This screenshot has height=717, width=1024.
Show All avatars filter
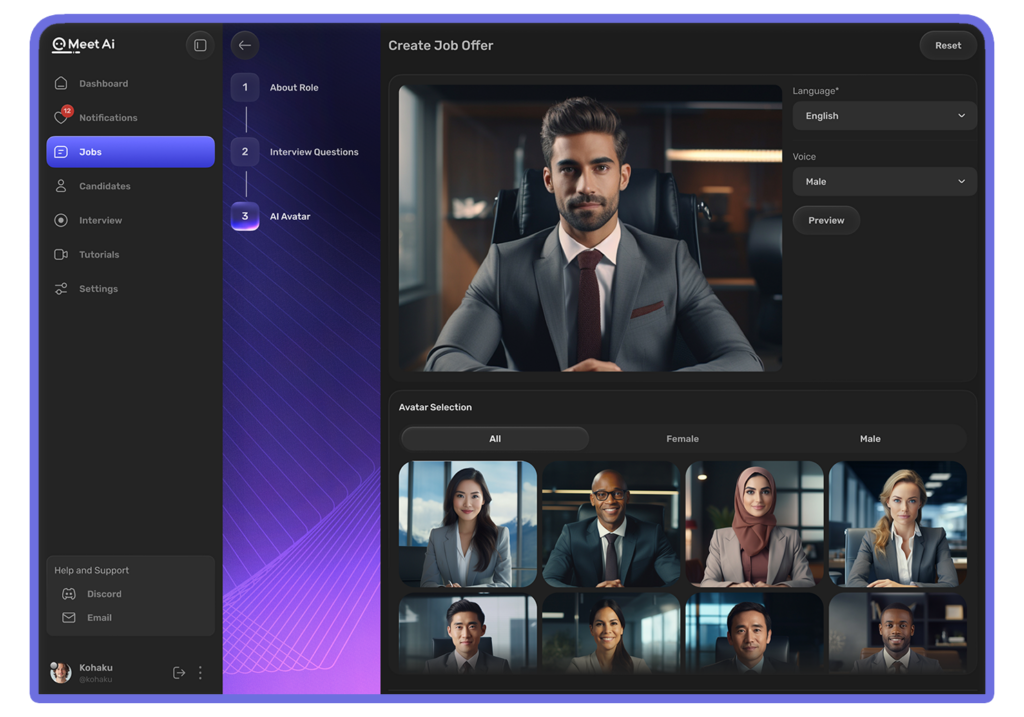(495, 439)
